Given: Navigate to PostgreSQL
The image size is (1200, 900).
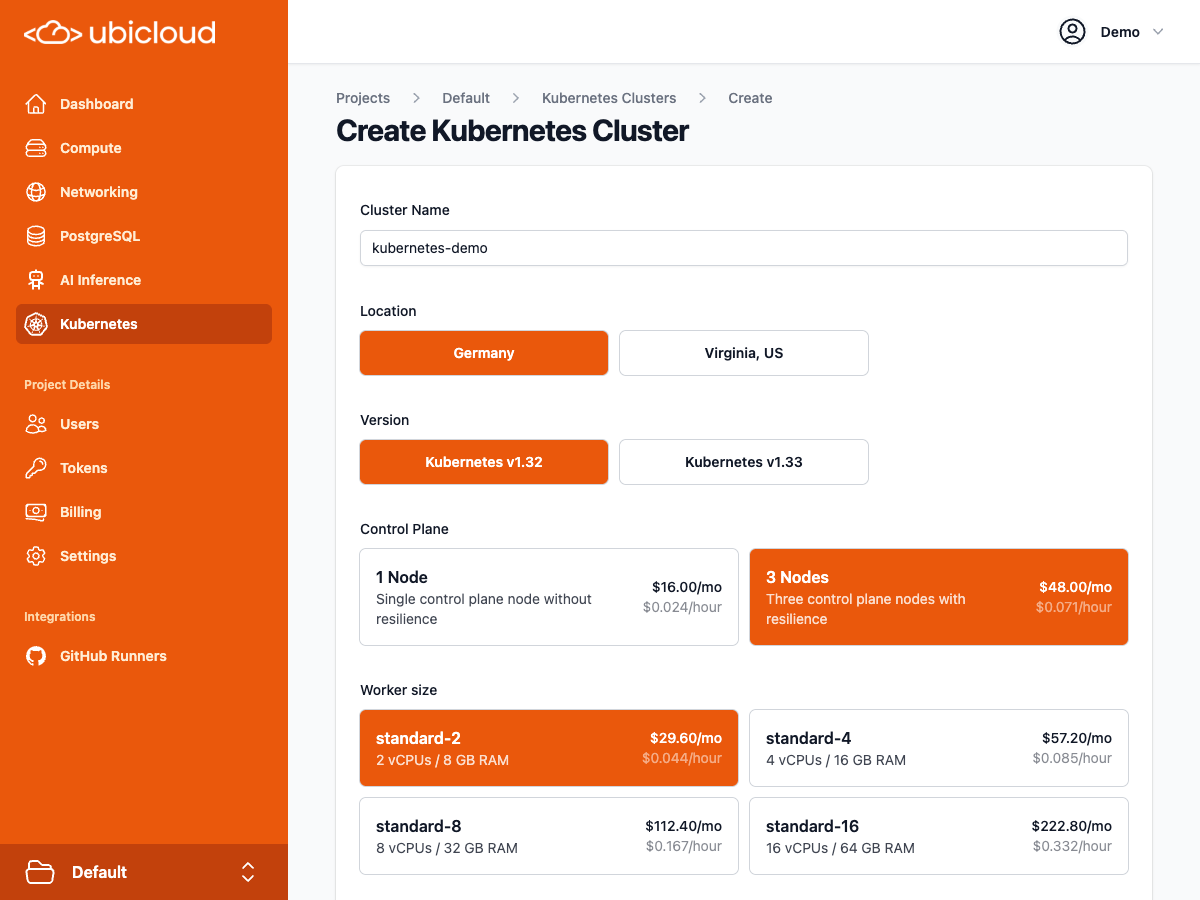Looking at the screenshot, I should pos(144,236).
